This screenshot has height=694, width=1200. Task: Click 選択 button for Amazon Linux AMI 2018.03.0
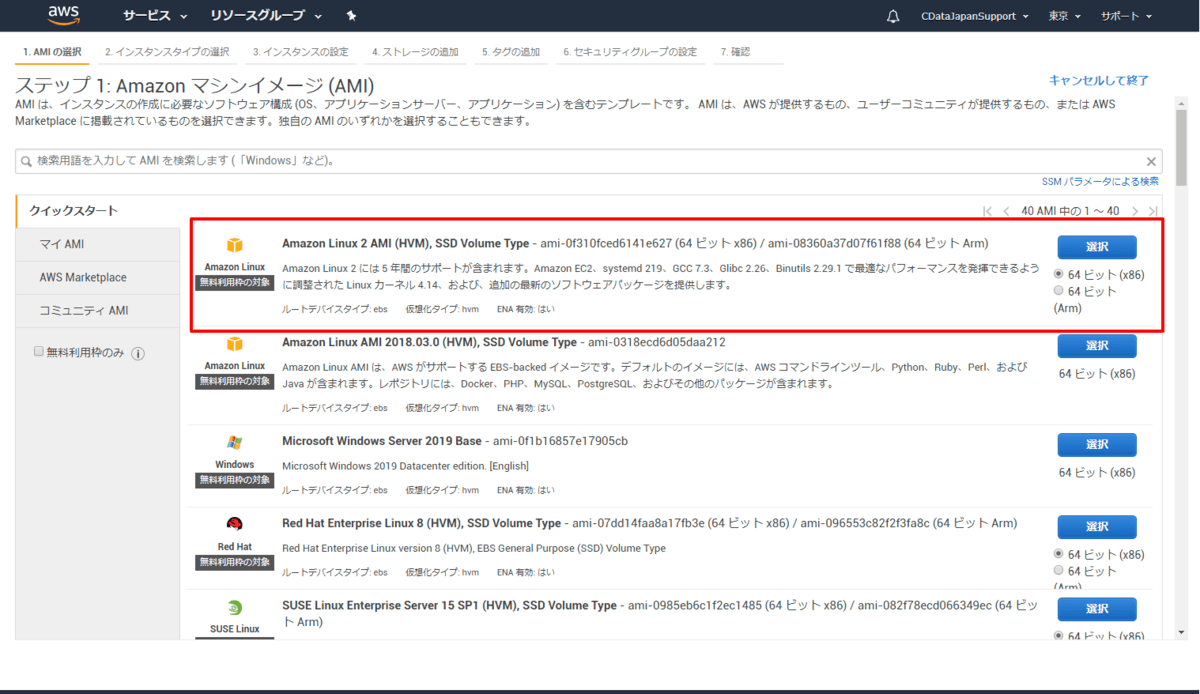(x=1097, y=346)
